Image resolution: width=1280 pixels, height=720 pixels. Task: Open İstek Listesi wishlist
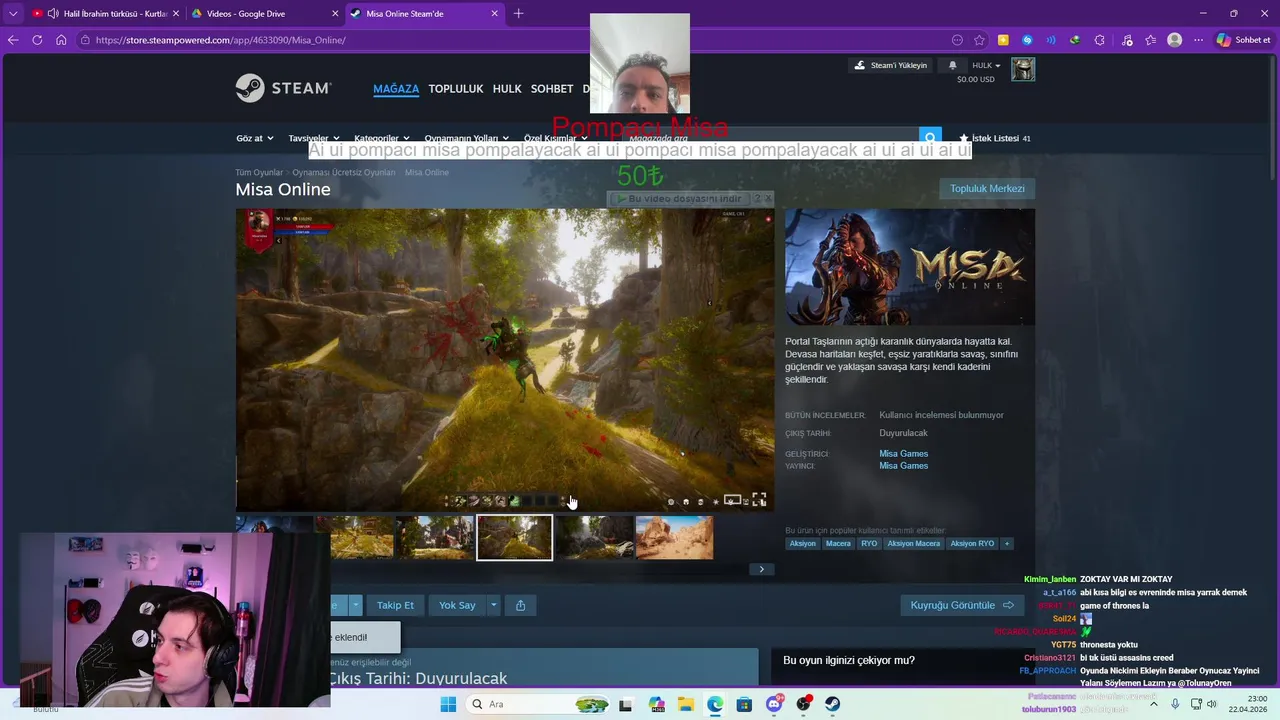point(994,138)
